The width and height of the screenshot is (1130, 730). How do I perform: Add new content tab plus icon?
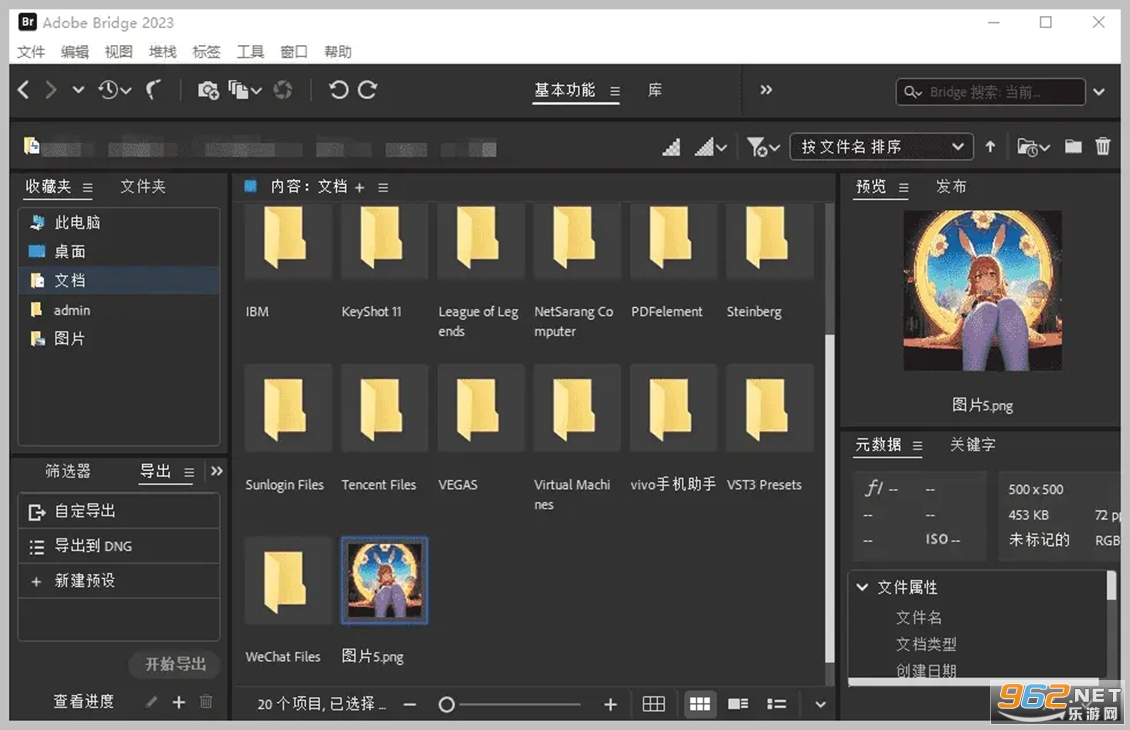click(x=360, y=188)
